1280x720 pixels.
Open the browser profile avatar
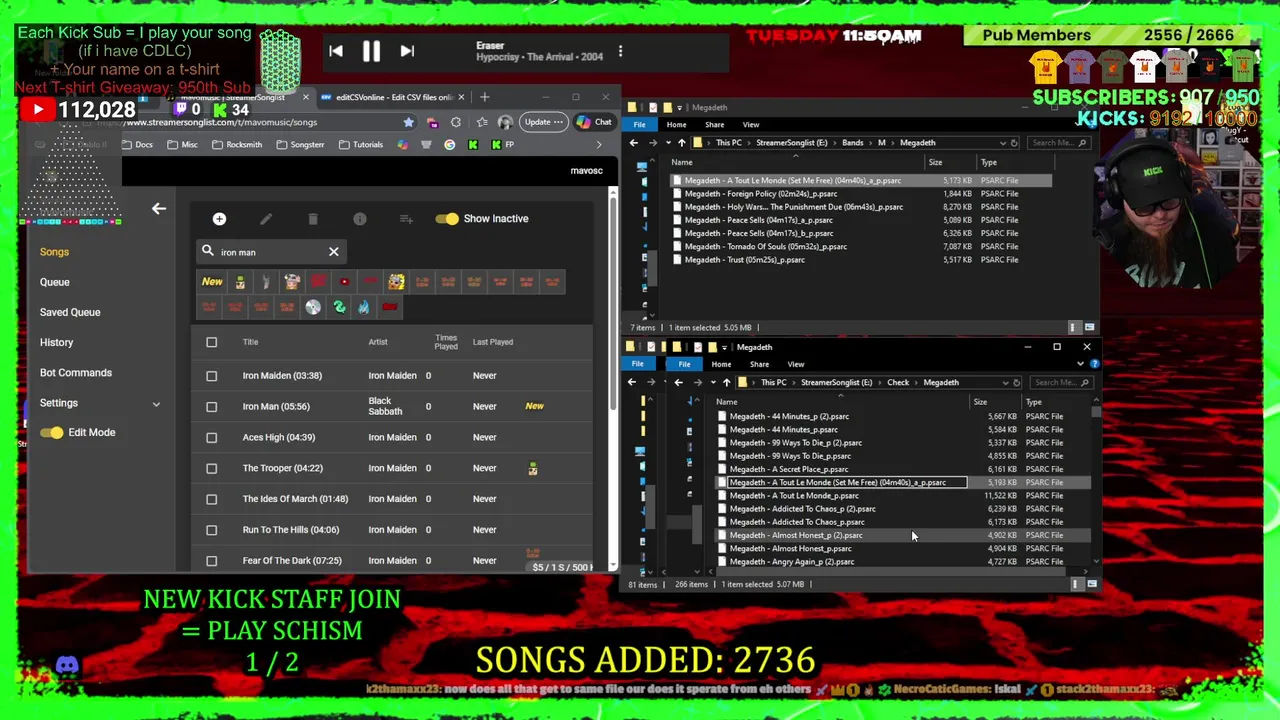pyautogui.click(x=505, y=122)
